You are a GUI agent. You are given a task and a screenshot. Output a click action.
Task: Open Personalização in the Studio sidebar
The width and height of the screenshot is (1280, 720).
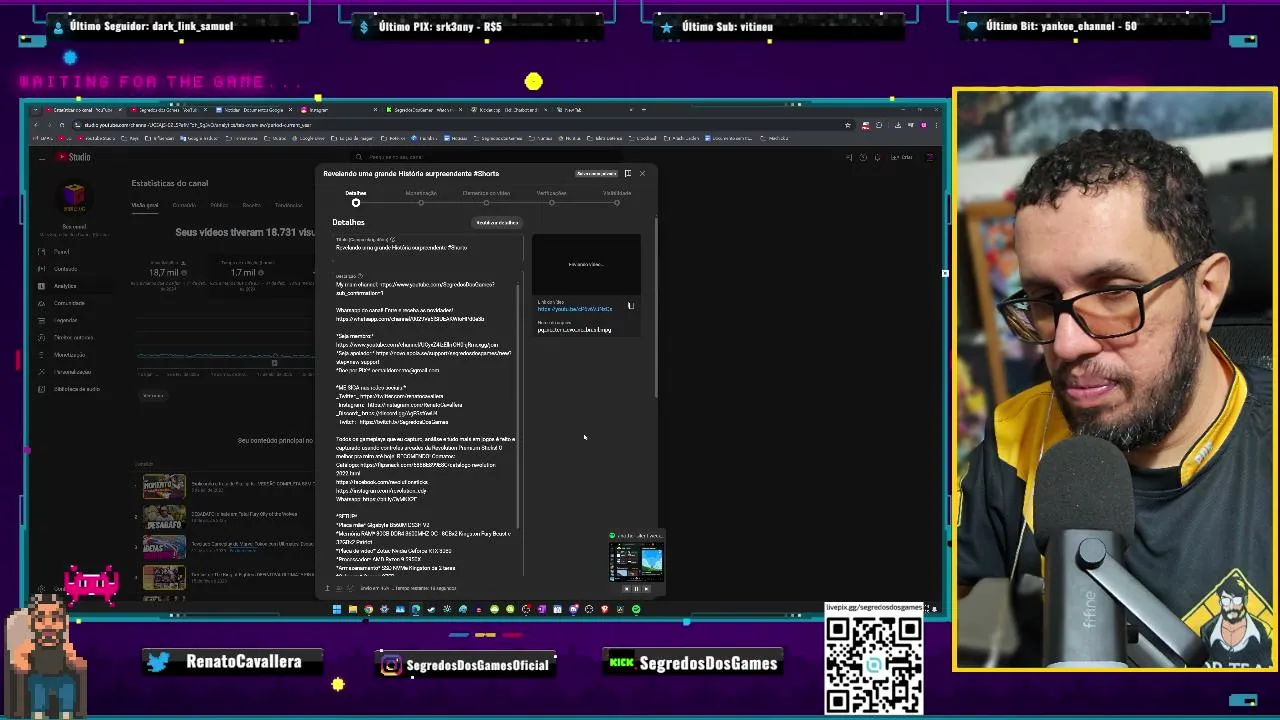click(x=72, y=371)
